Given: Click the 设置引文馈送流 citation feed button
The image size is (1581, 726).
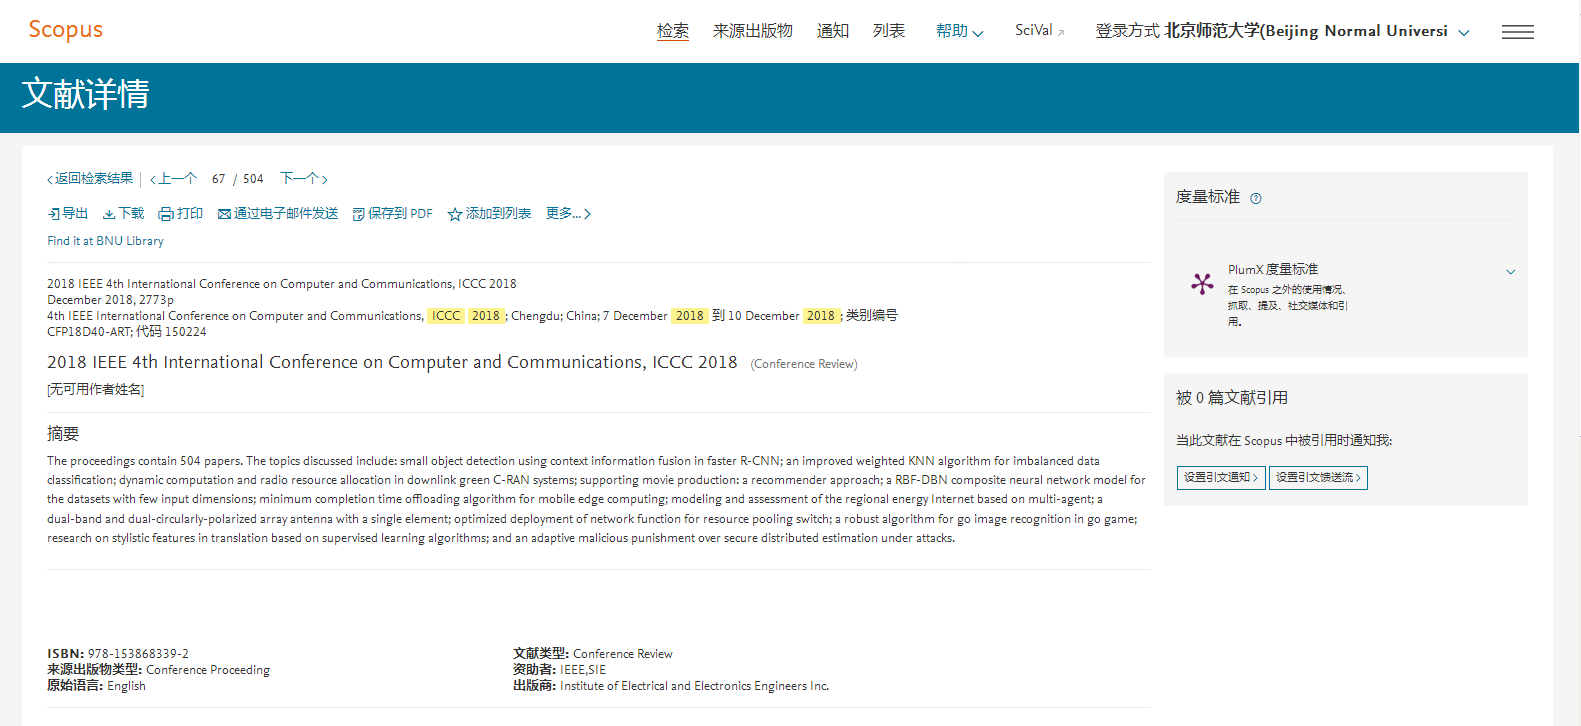Looking at the screenshot, I should point(1317,478).
